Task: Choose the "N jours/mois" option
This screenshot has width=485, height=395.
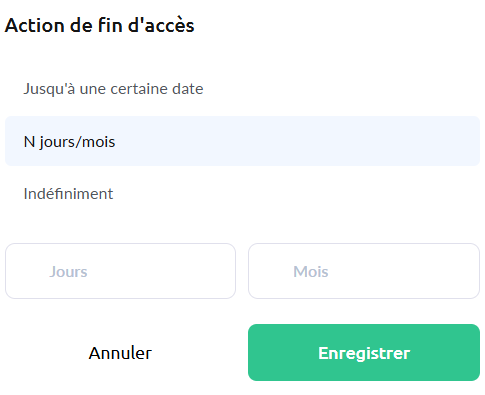Action: click(242, 141)
